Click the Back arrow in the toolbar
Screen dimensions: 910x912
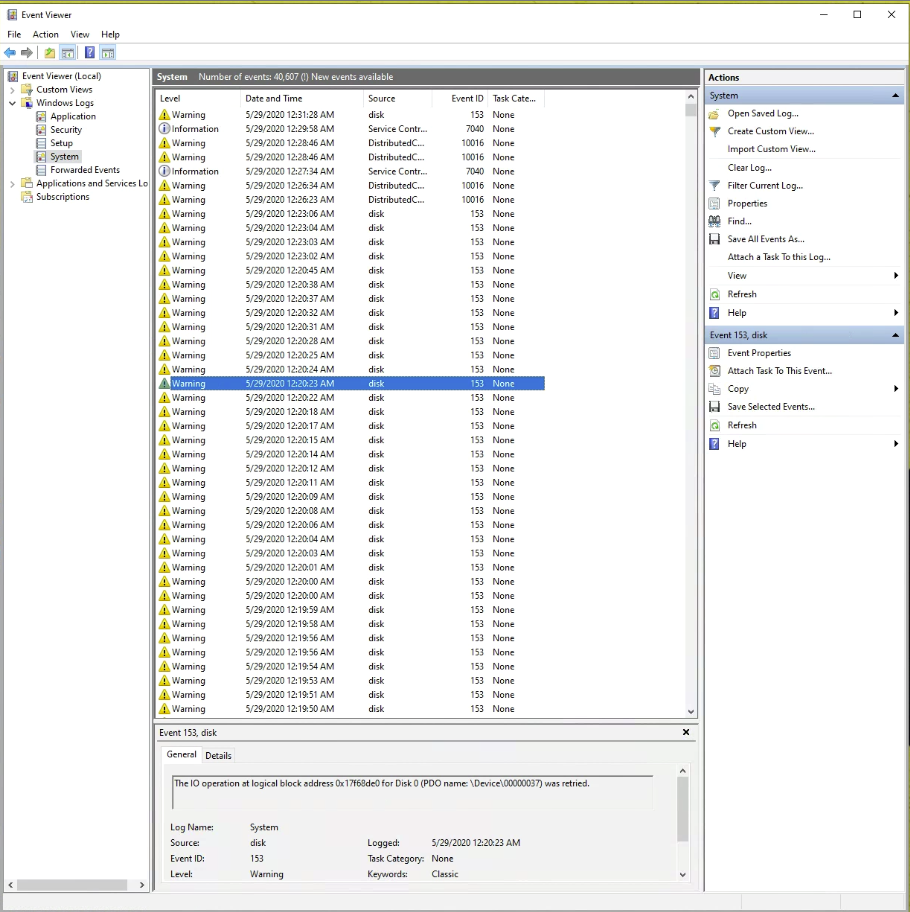tap(10, 53)
